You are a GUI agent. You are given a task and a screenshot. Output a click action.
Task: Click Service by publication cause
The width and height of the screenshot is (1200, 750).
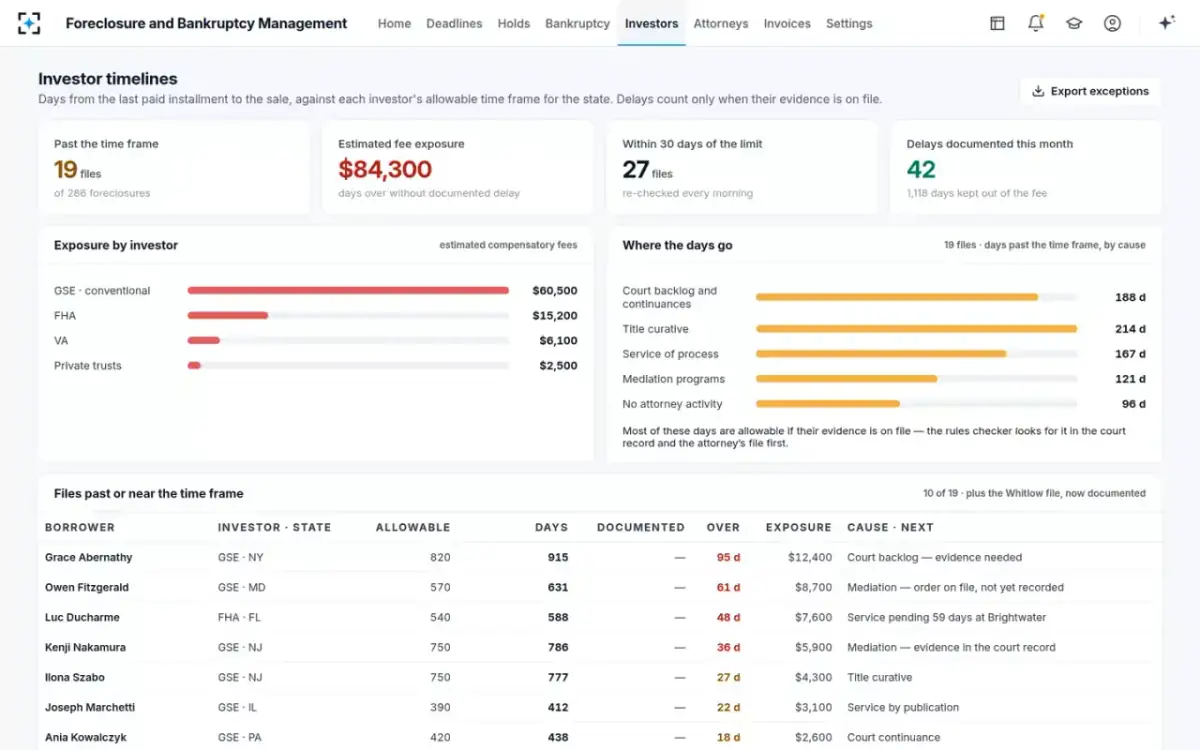903,707
